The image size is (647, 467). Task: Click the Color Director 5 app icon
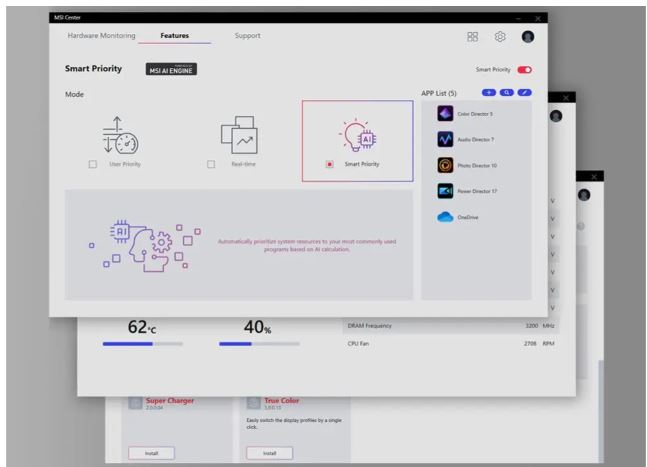[x=445, y=113]
